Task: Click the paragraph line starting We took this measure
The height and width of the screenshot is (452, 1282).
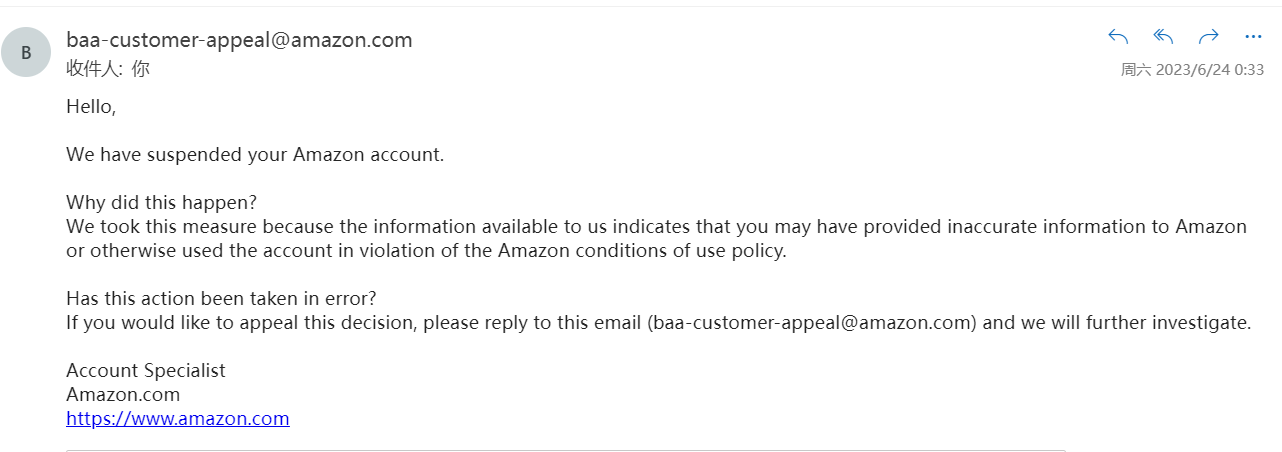Action: coord(656,227)
